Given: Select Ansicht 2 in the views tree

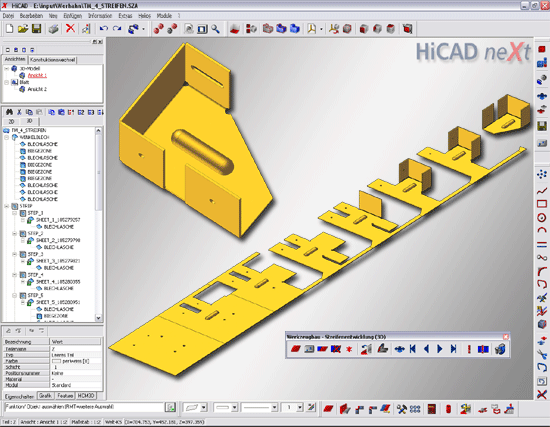Looking at the screenshot, I should [x=37, y=89].
